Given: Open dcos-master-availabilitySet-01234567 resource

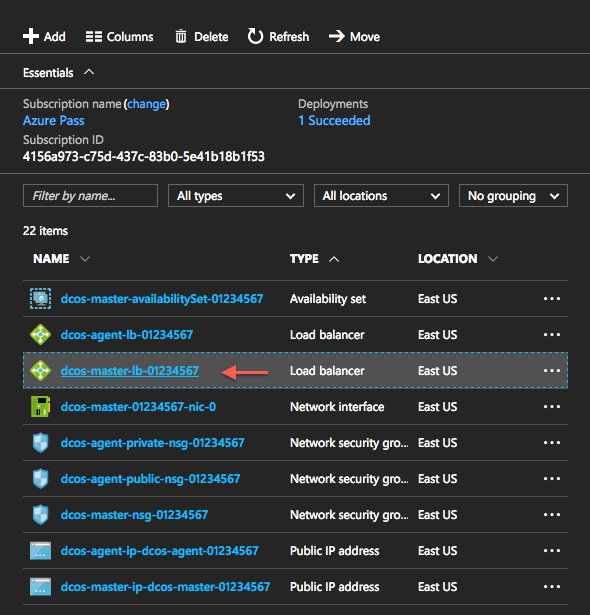Looking at the screenshot, I should coord(162,299).
